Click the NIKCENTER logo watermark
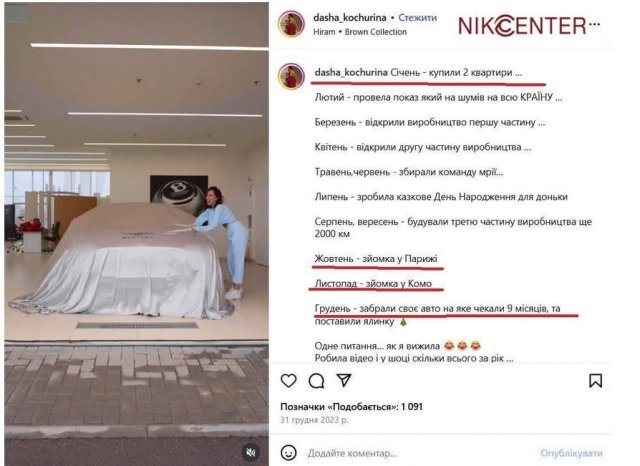This screenshot has height=466, width=640. point(522,25)
